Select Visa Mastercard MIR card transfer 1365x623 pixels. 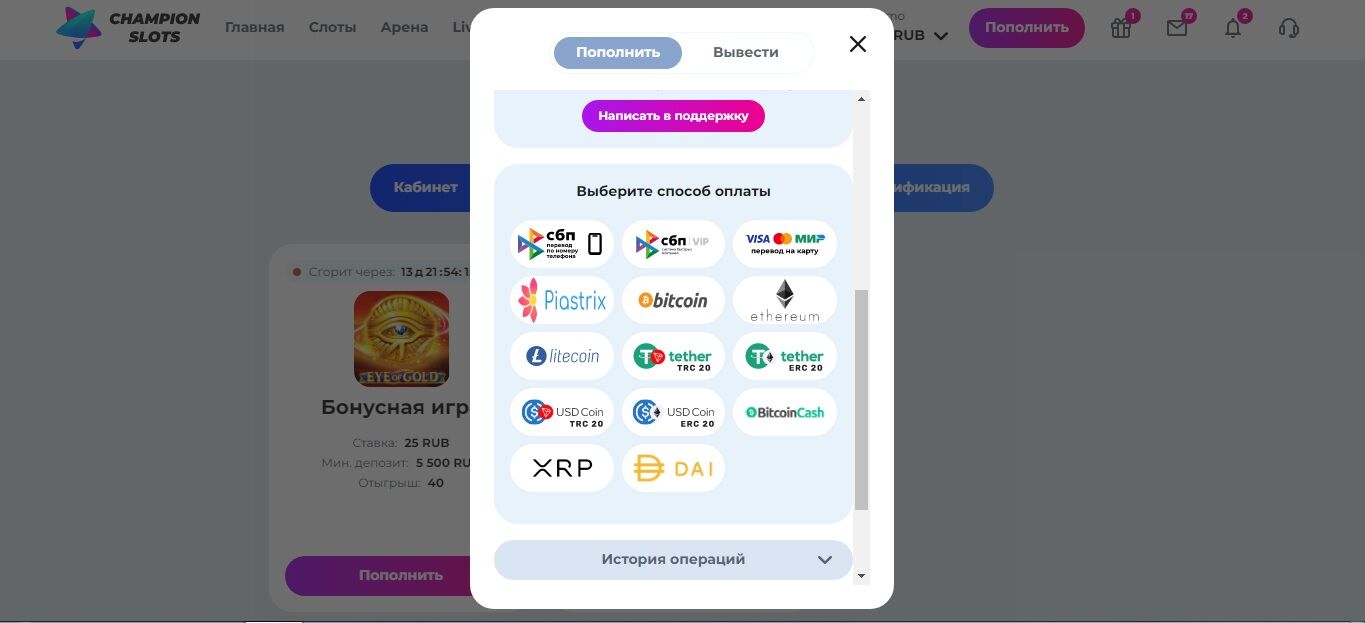(x=785, y=244)
